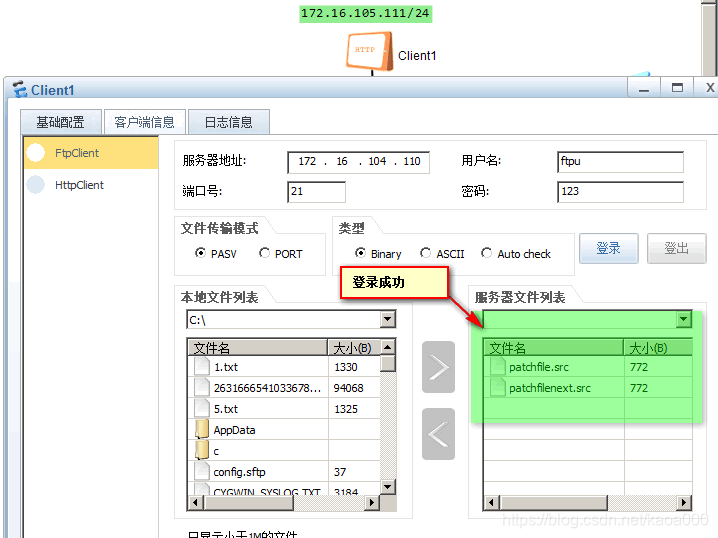Select the 5.txt file name
The height and width of the screenshot is (538, 718).
[226, 409]
